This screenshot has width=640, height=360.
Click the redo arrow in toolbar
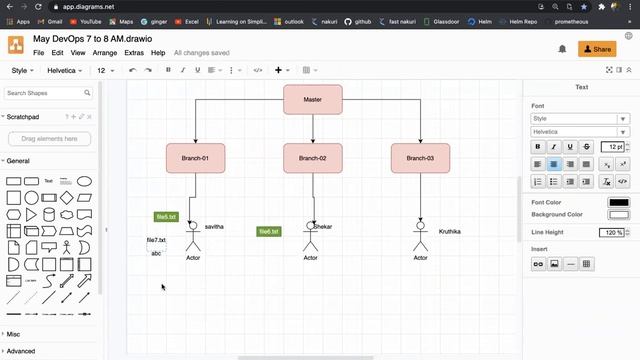pyautogui.click(x=148, y=70)
